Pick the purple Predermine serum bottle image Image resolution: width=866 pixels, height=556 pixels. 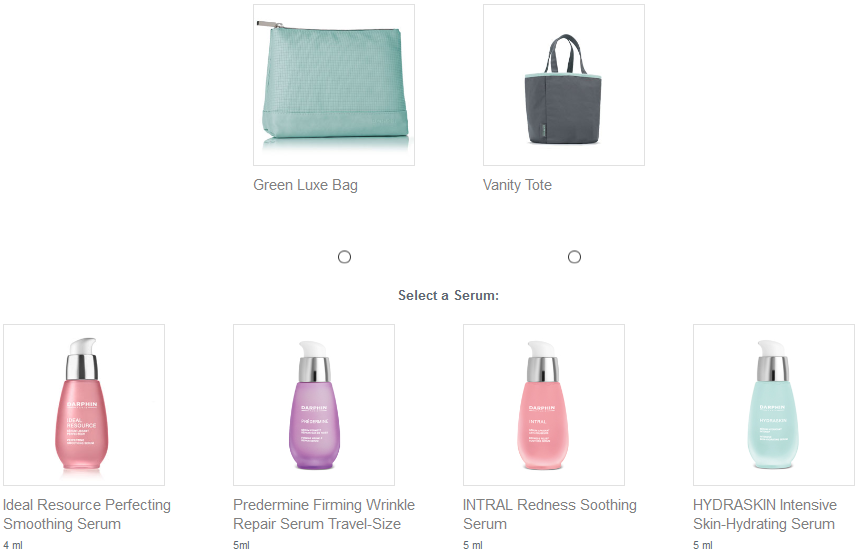click(x=314, y=405)
